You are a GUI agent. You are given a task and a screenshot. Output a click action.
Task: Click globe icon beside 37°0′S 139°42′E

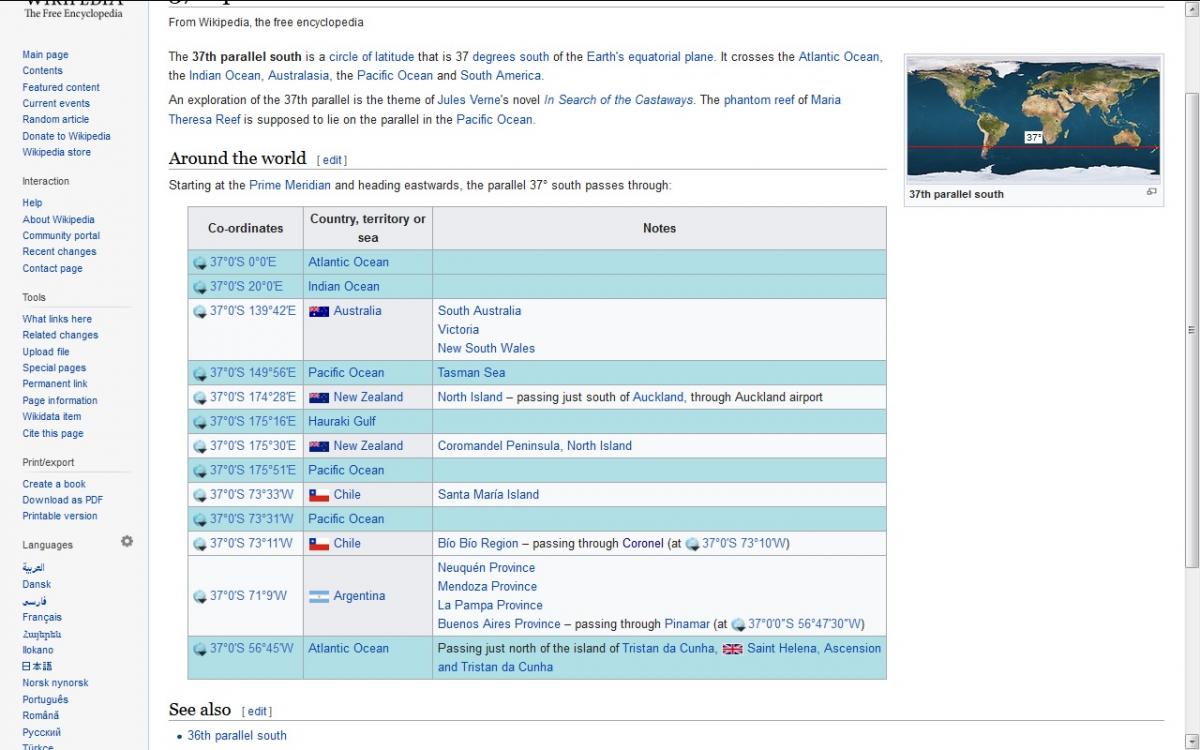pyautogui.click(x=200, y=312)
